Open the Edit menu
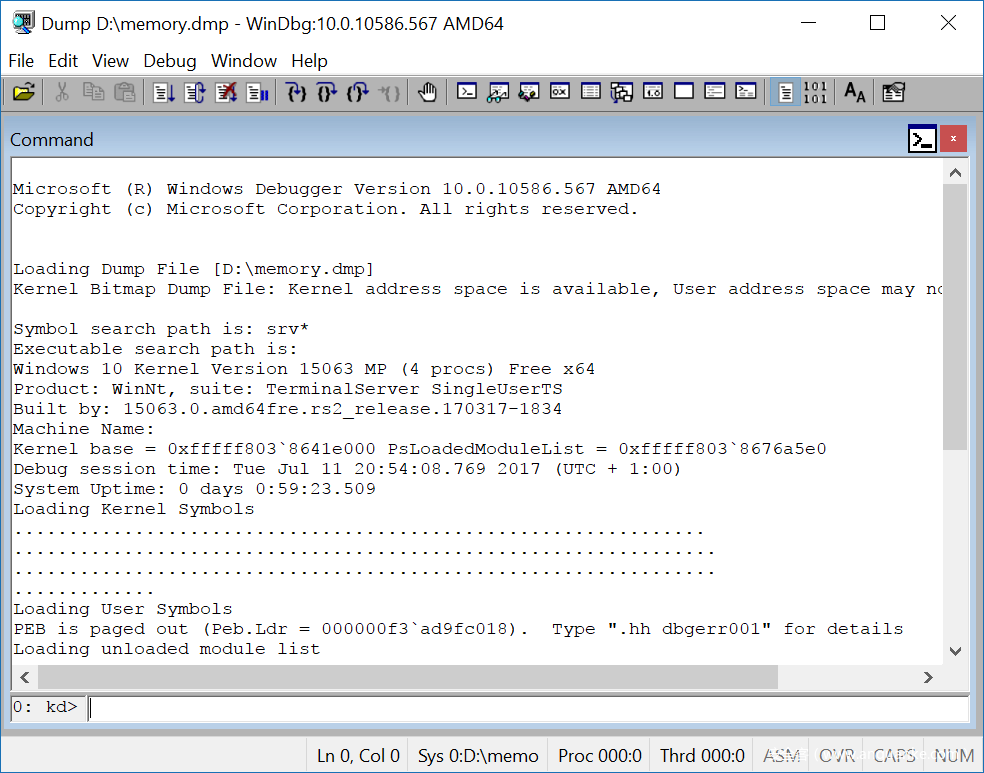The height and width of the screenshot is (773, 984). click(63, 61)
